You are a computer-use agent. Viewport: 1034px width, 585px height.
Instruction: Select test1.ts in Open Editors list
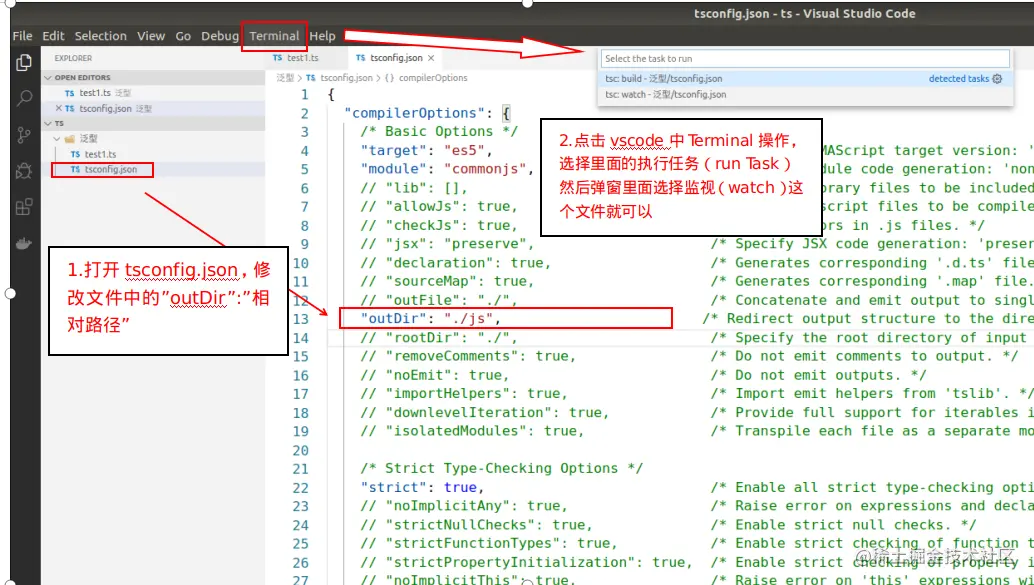(x=154, y=93)
